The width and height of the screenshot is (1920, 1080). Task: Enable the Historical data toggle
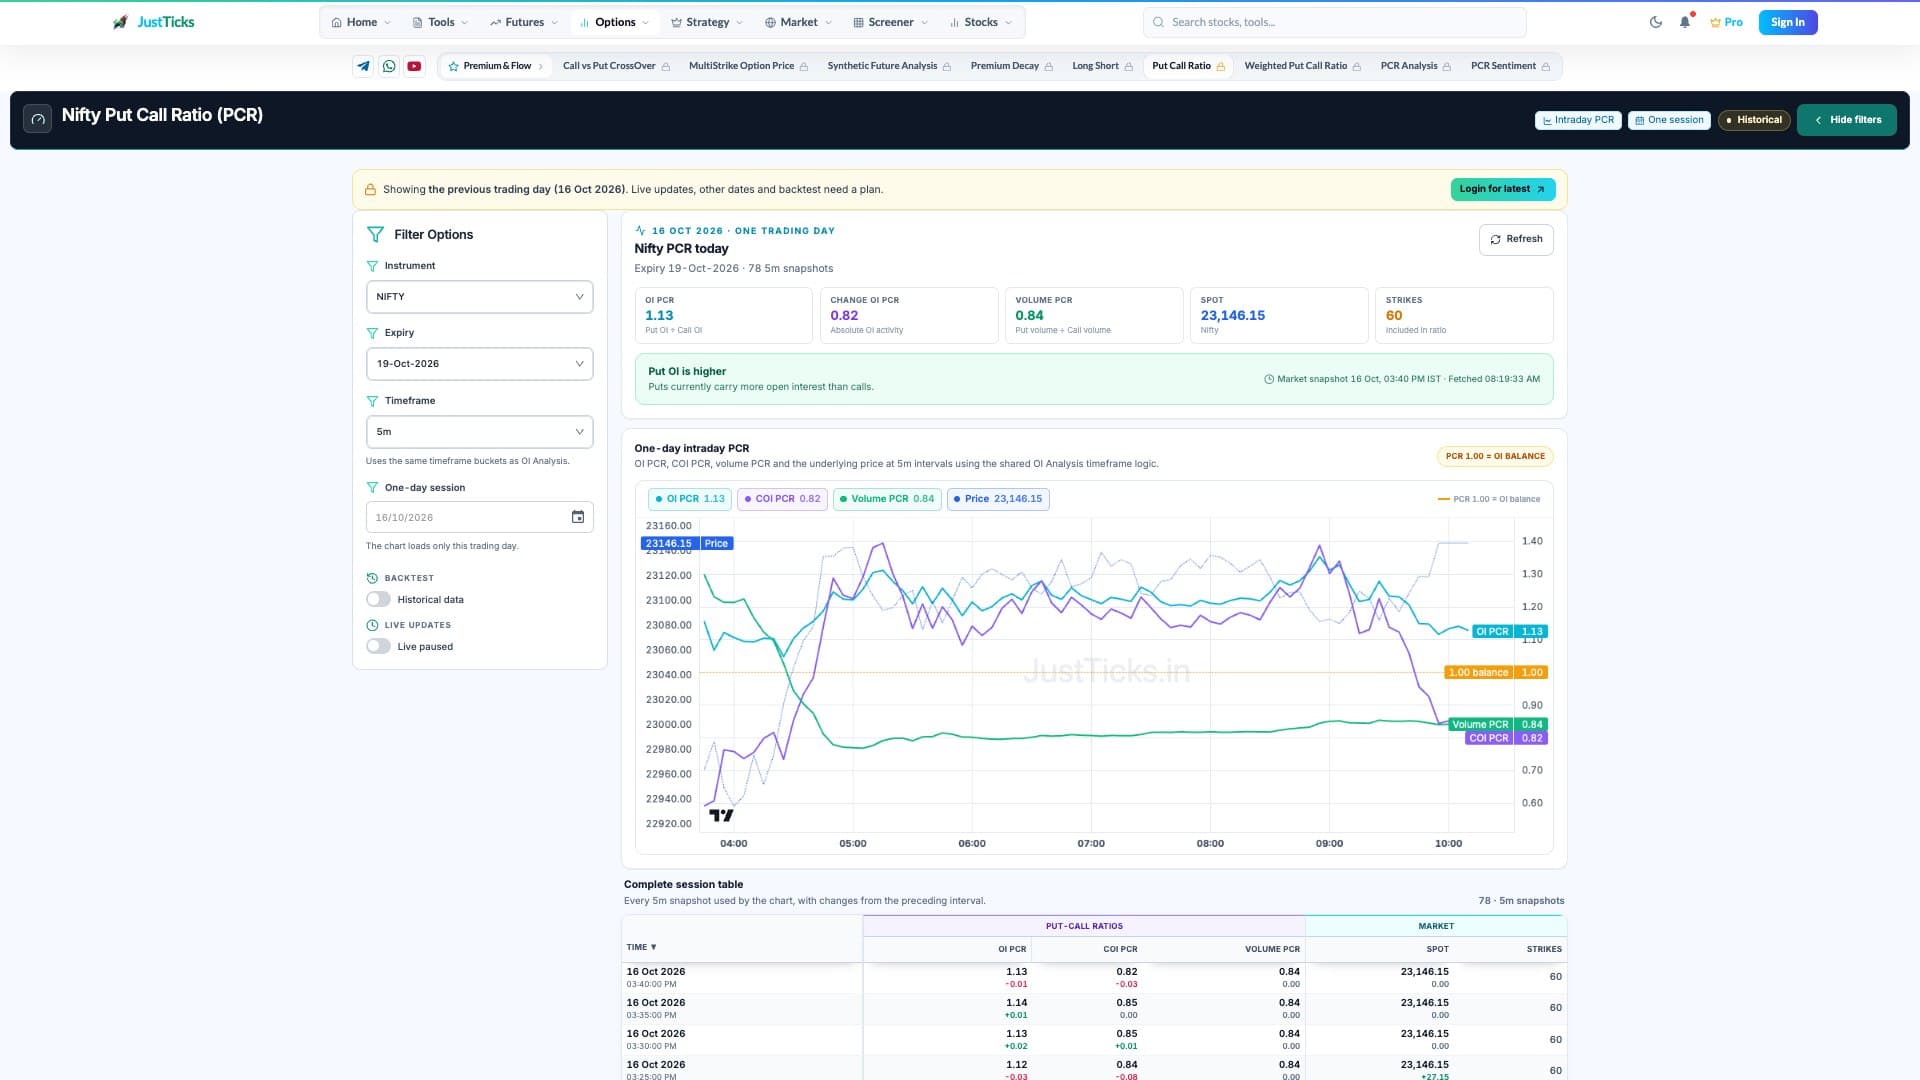pyautogui.click(x=378, y=599)
